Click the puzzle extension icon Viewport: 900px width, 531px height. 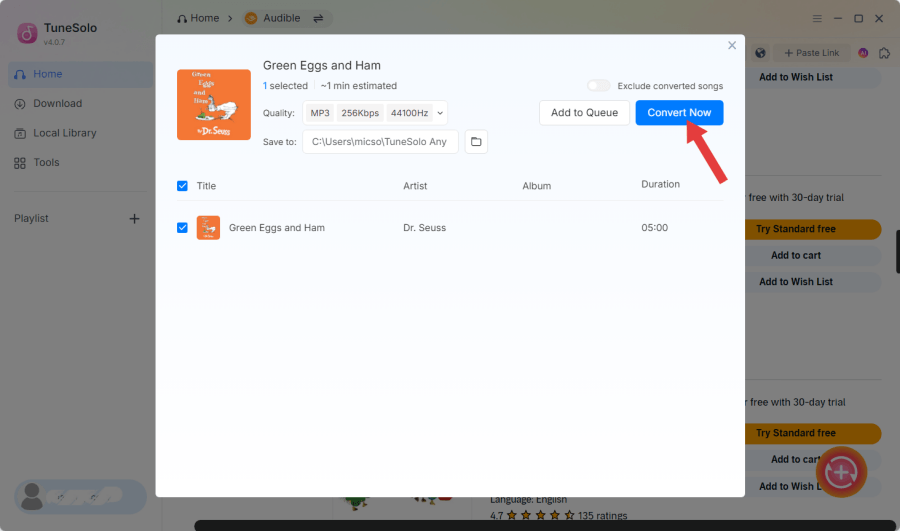885,53
